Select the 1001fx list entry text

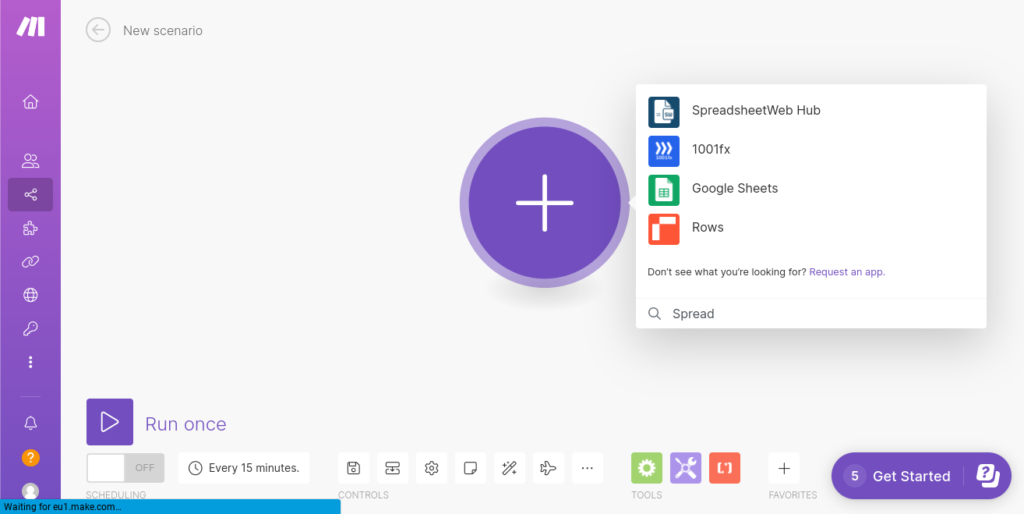click(711, 150)
